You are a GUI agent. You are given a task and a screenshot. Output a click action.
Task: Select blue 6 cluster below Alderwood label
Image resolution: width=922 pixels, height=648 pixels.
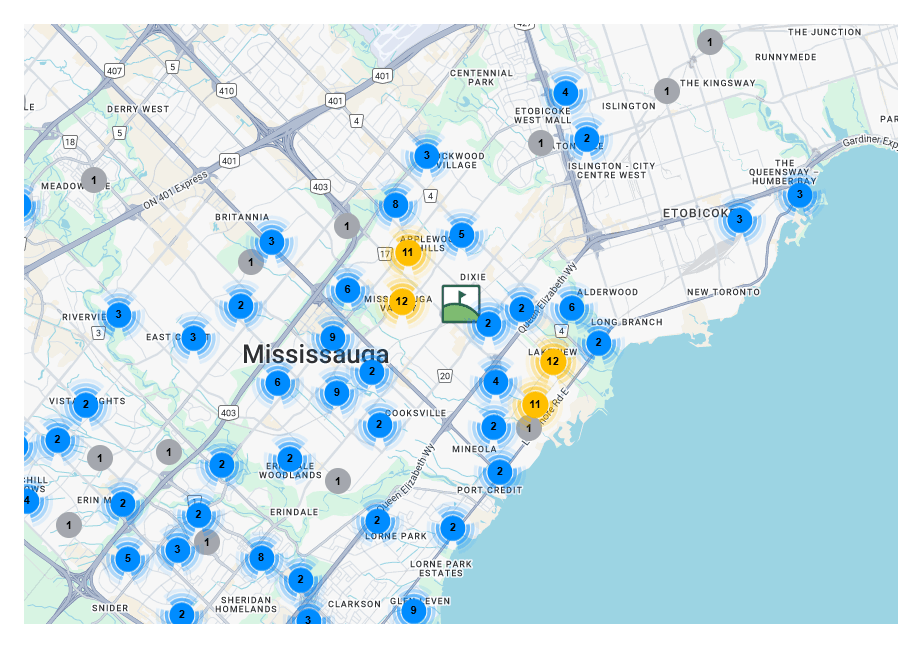tap(571, 308)
